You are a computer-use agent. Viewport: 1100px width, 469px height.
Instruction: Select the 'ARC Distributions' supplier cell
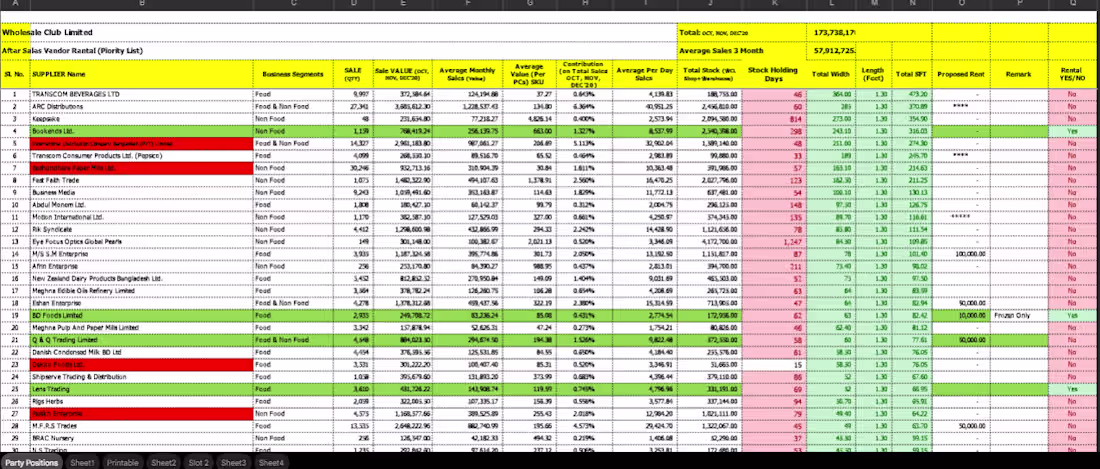(x=141, y=106)
